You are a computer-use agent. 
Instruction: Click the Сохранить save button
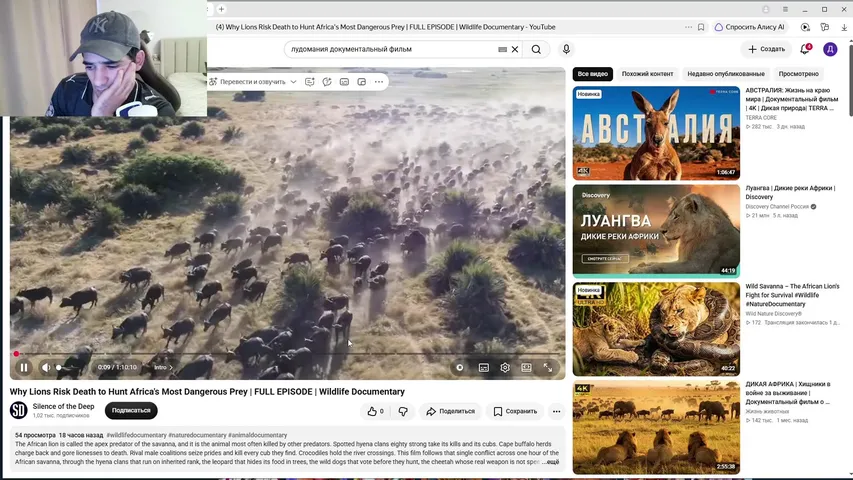(x=515, y=411)
